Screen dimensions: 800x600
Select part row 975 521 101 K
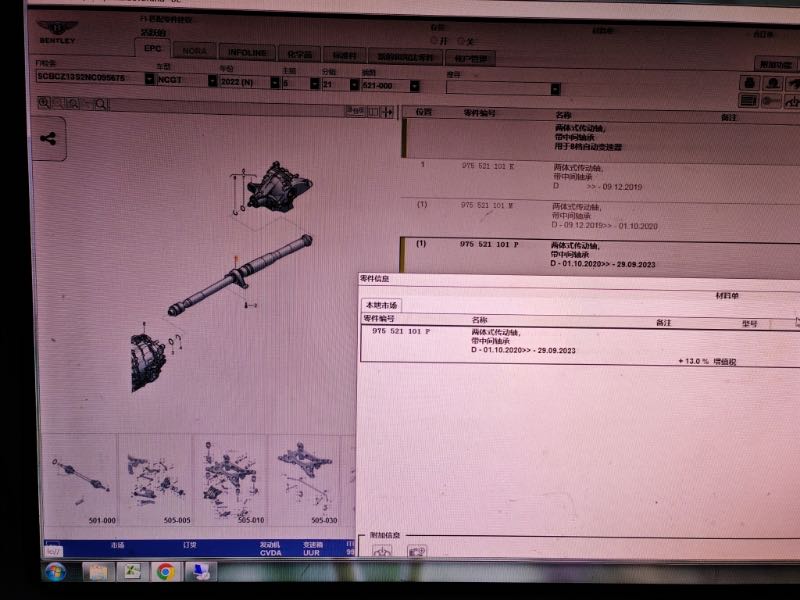488,164
